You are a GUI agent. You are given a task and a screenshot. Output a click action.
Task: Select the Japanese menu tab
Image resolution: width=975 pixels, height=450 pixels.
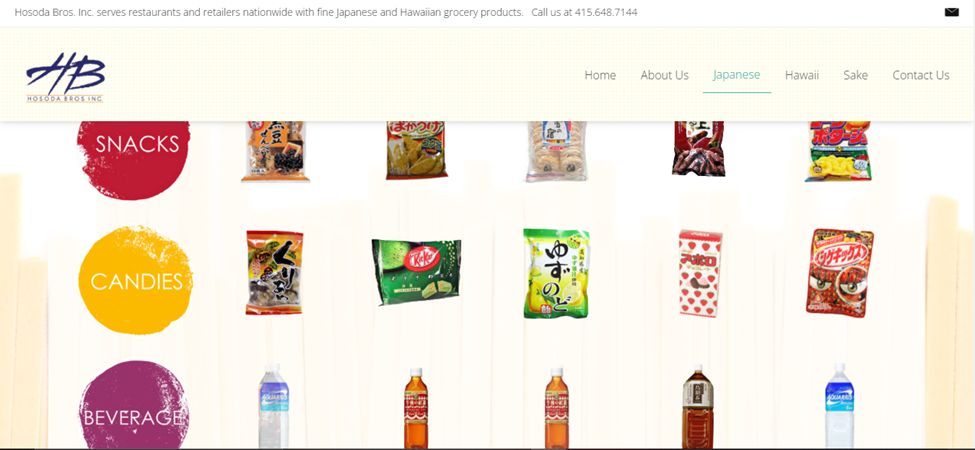click(x=736, y=75)
